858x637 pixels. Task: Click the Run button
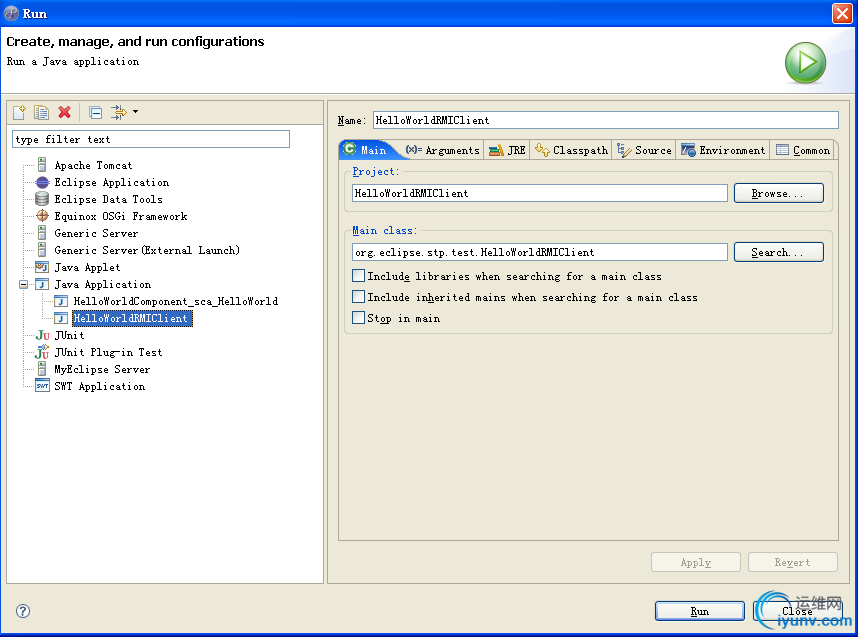699,611
